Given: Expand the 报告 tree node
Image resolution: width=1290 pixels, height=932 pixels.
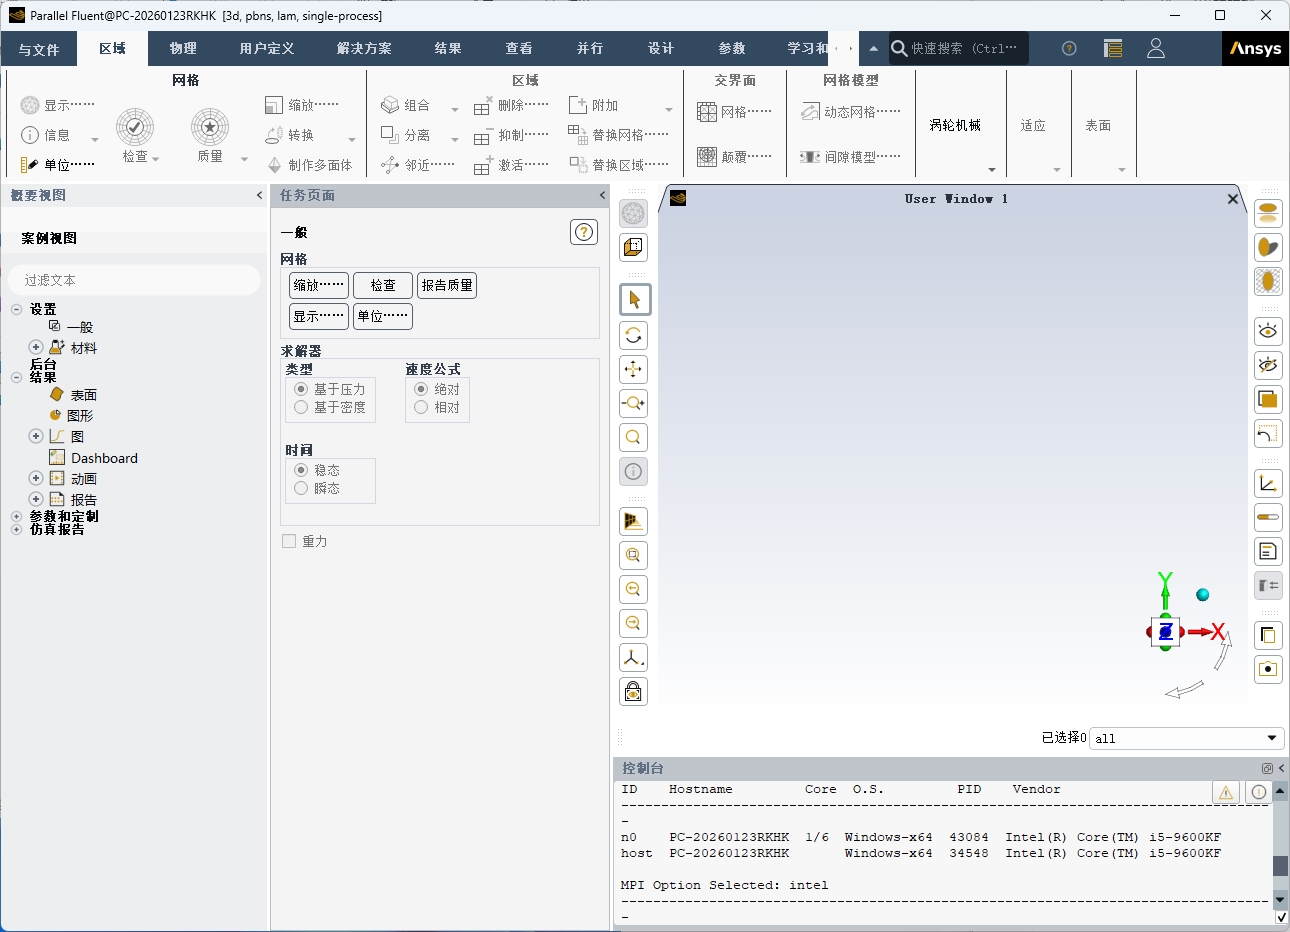Looking at the screenshot, I should (34, 499).
